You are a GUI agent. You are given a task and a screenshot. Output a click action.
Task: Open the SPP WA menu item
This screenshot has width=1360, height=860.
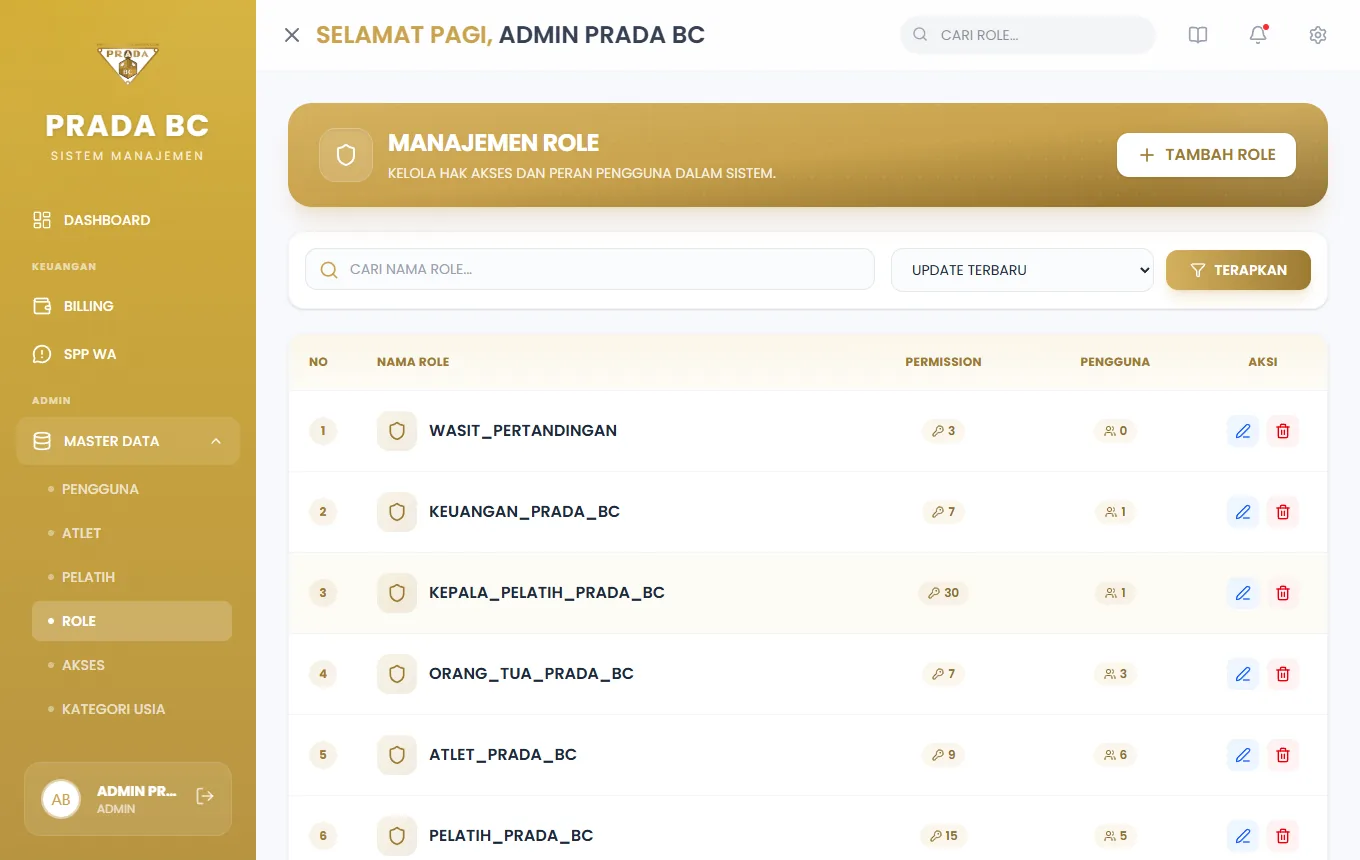click(128, 354)
